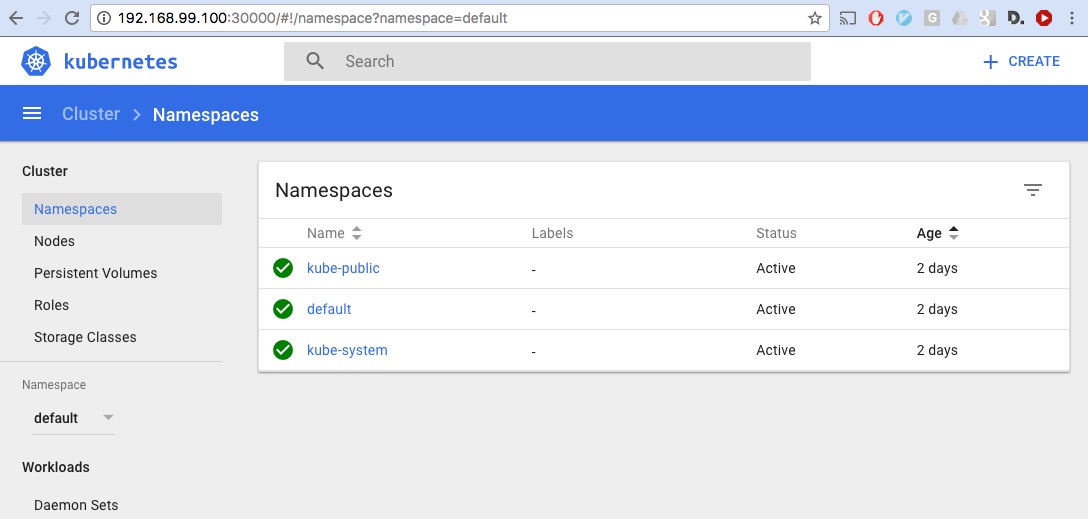Open Storage Classes sidebar item
This screenshot has width=1088, height=519.
click(x=85, y=337)
